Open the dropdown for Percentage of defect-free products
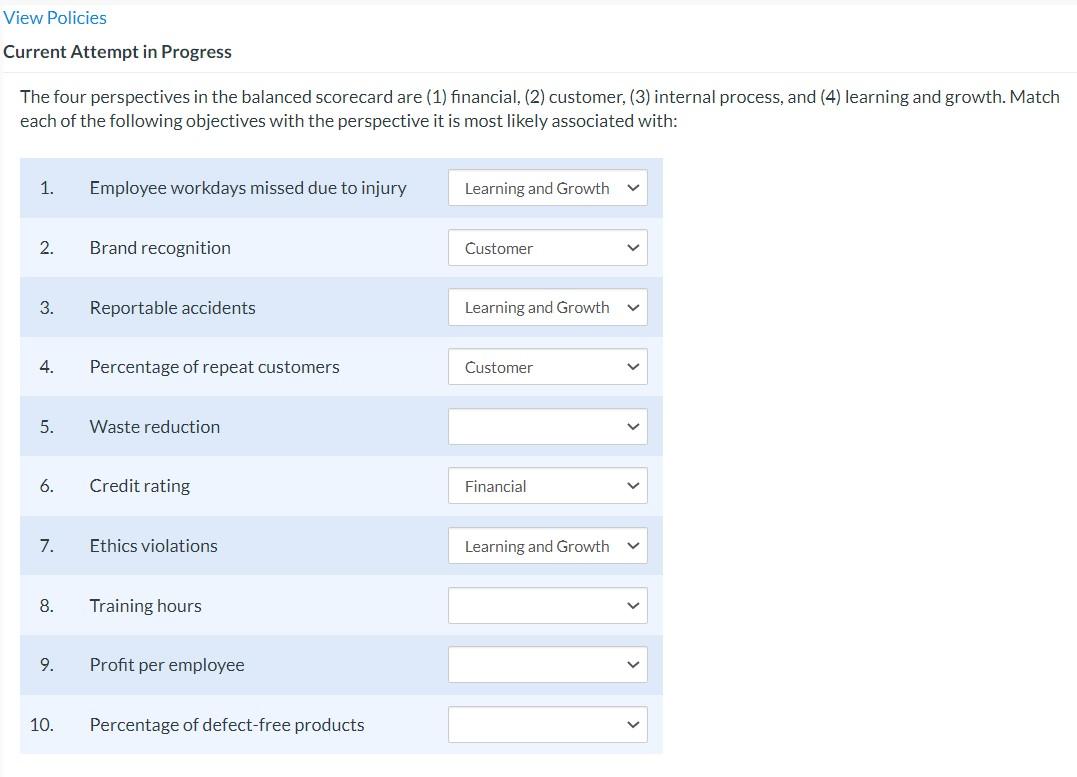 pyautogui.click(x=547, y=724)
